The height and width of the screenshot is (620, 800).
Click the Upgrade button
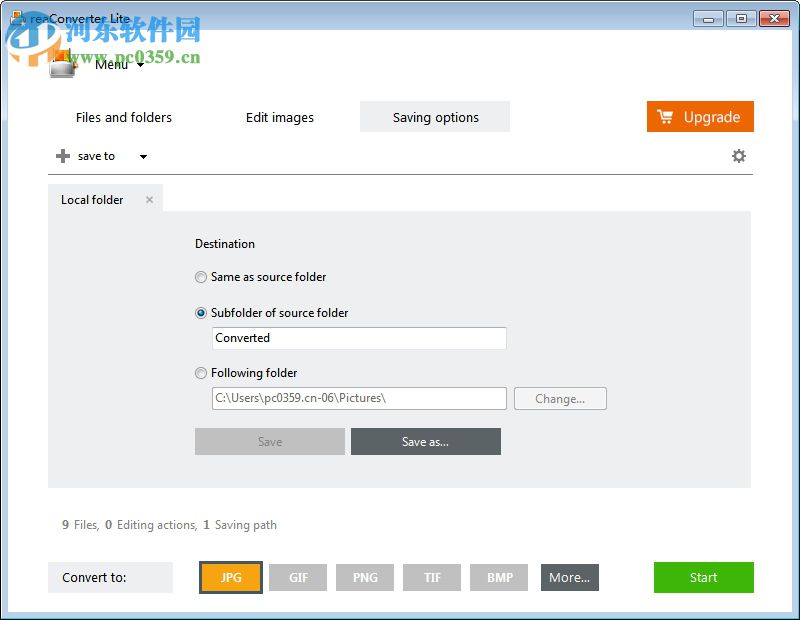tap(700, 116)
